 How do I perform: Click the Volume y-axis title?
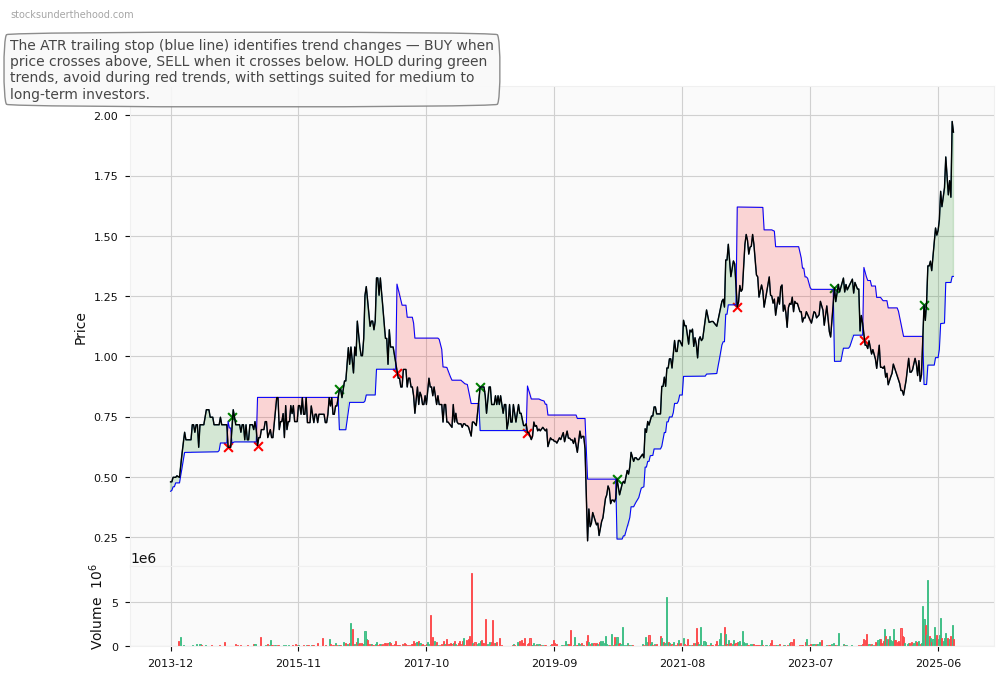[x=96, y=607]
